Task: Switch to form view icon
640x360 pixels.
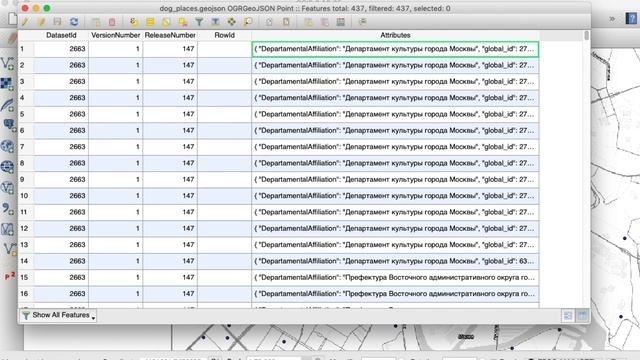Action: click(568, 316)
